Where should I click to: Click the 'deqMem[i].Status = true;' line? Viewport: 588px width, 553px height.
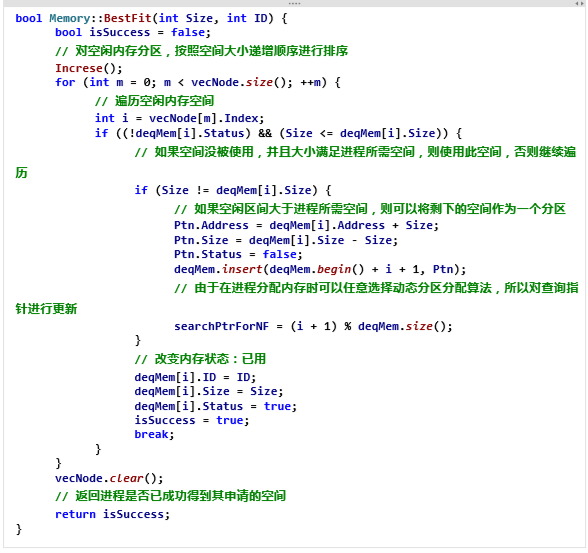pos(216,406)
